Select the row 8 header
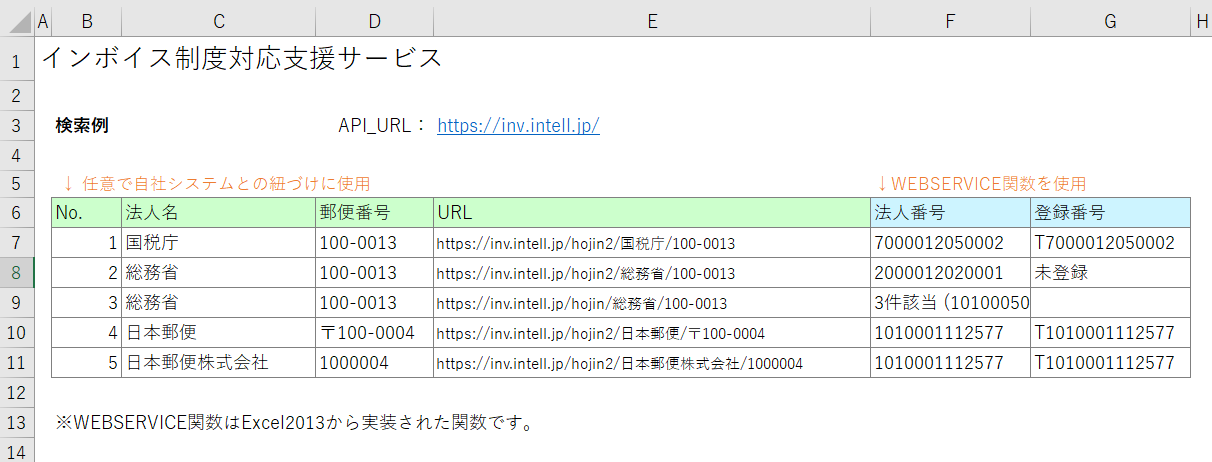This screenshot has width=1212, height=462. pyautogui.click(x=16, y=273)
